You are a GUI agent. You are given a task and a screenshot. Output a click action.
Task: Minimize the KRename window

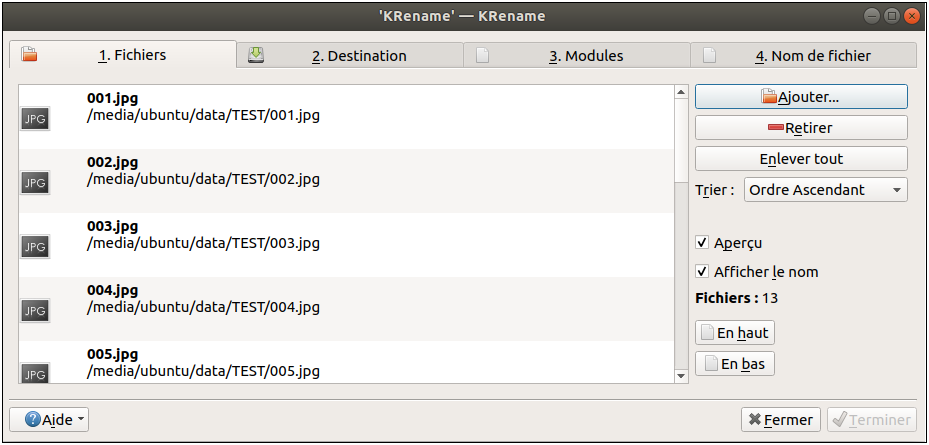click(872, 17)
